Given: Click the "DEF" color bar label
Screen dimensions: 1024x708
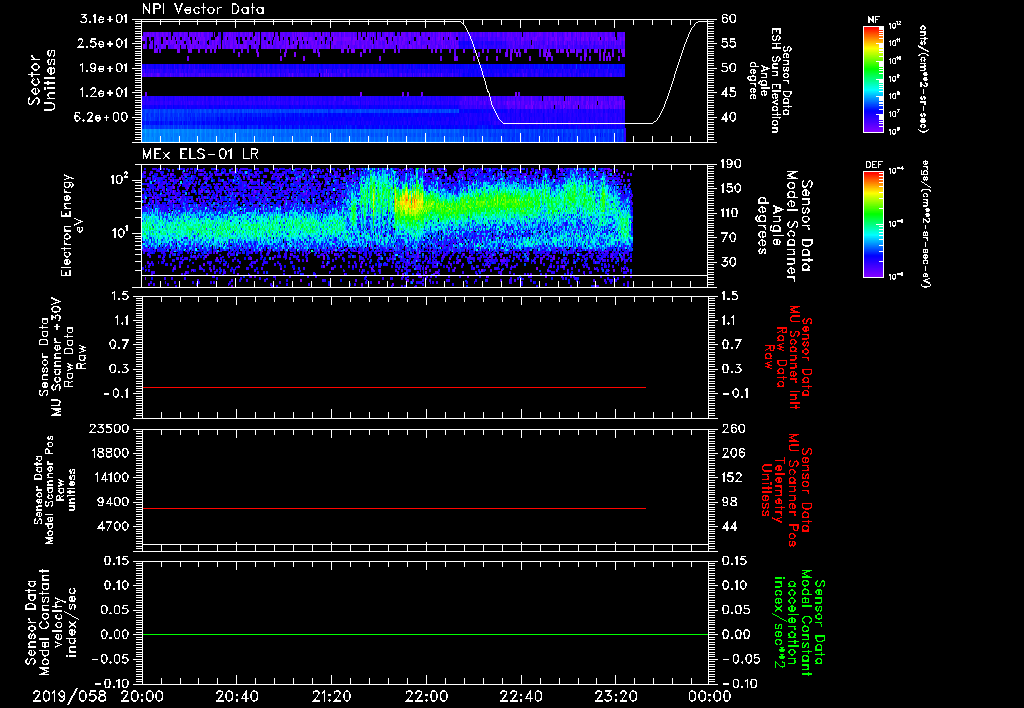Looking at the screenshot, I should (x=874, y=165).
